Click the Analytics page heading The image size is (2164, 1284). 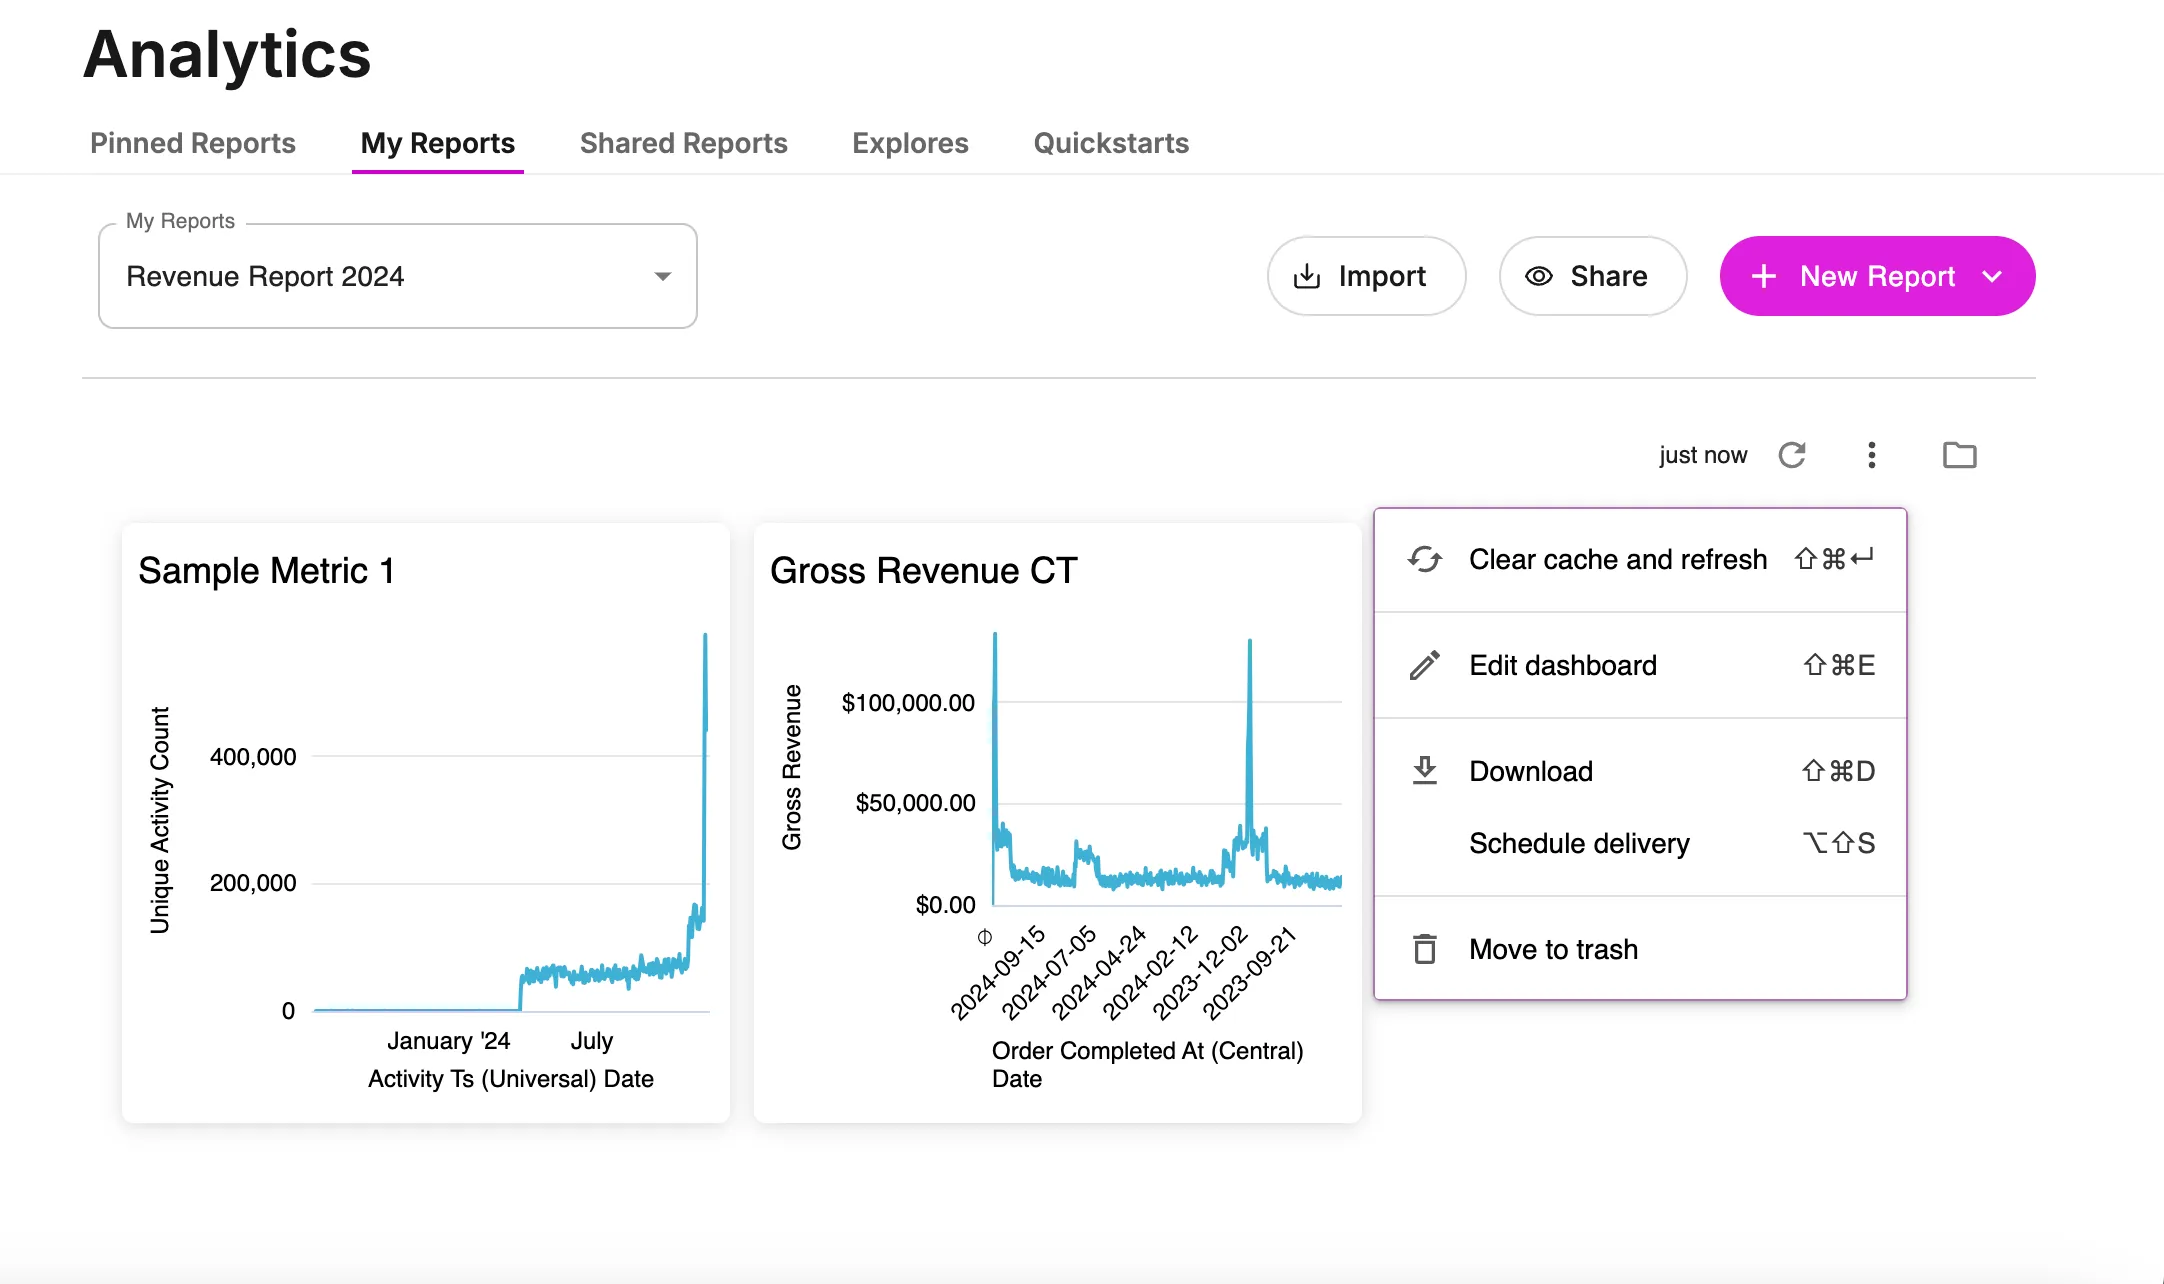[227, 54]
